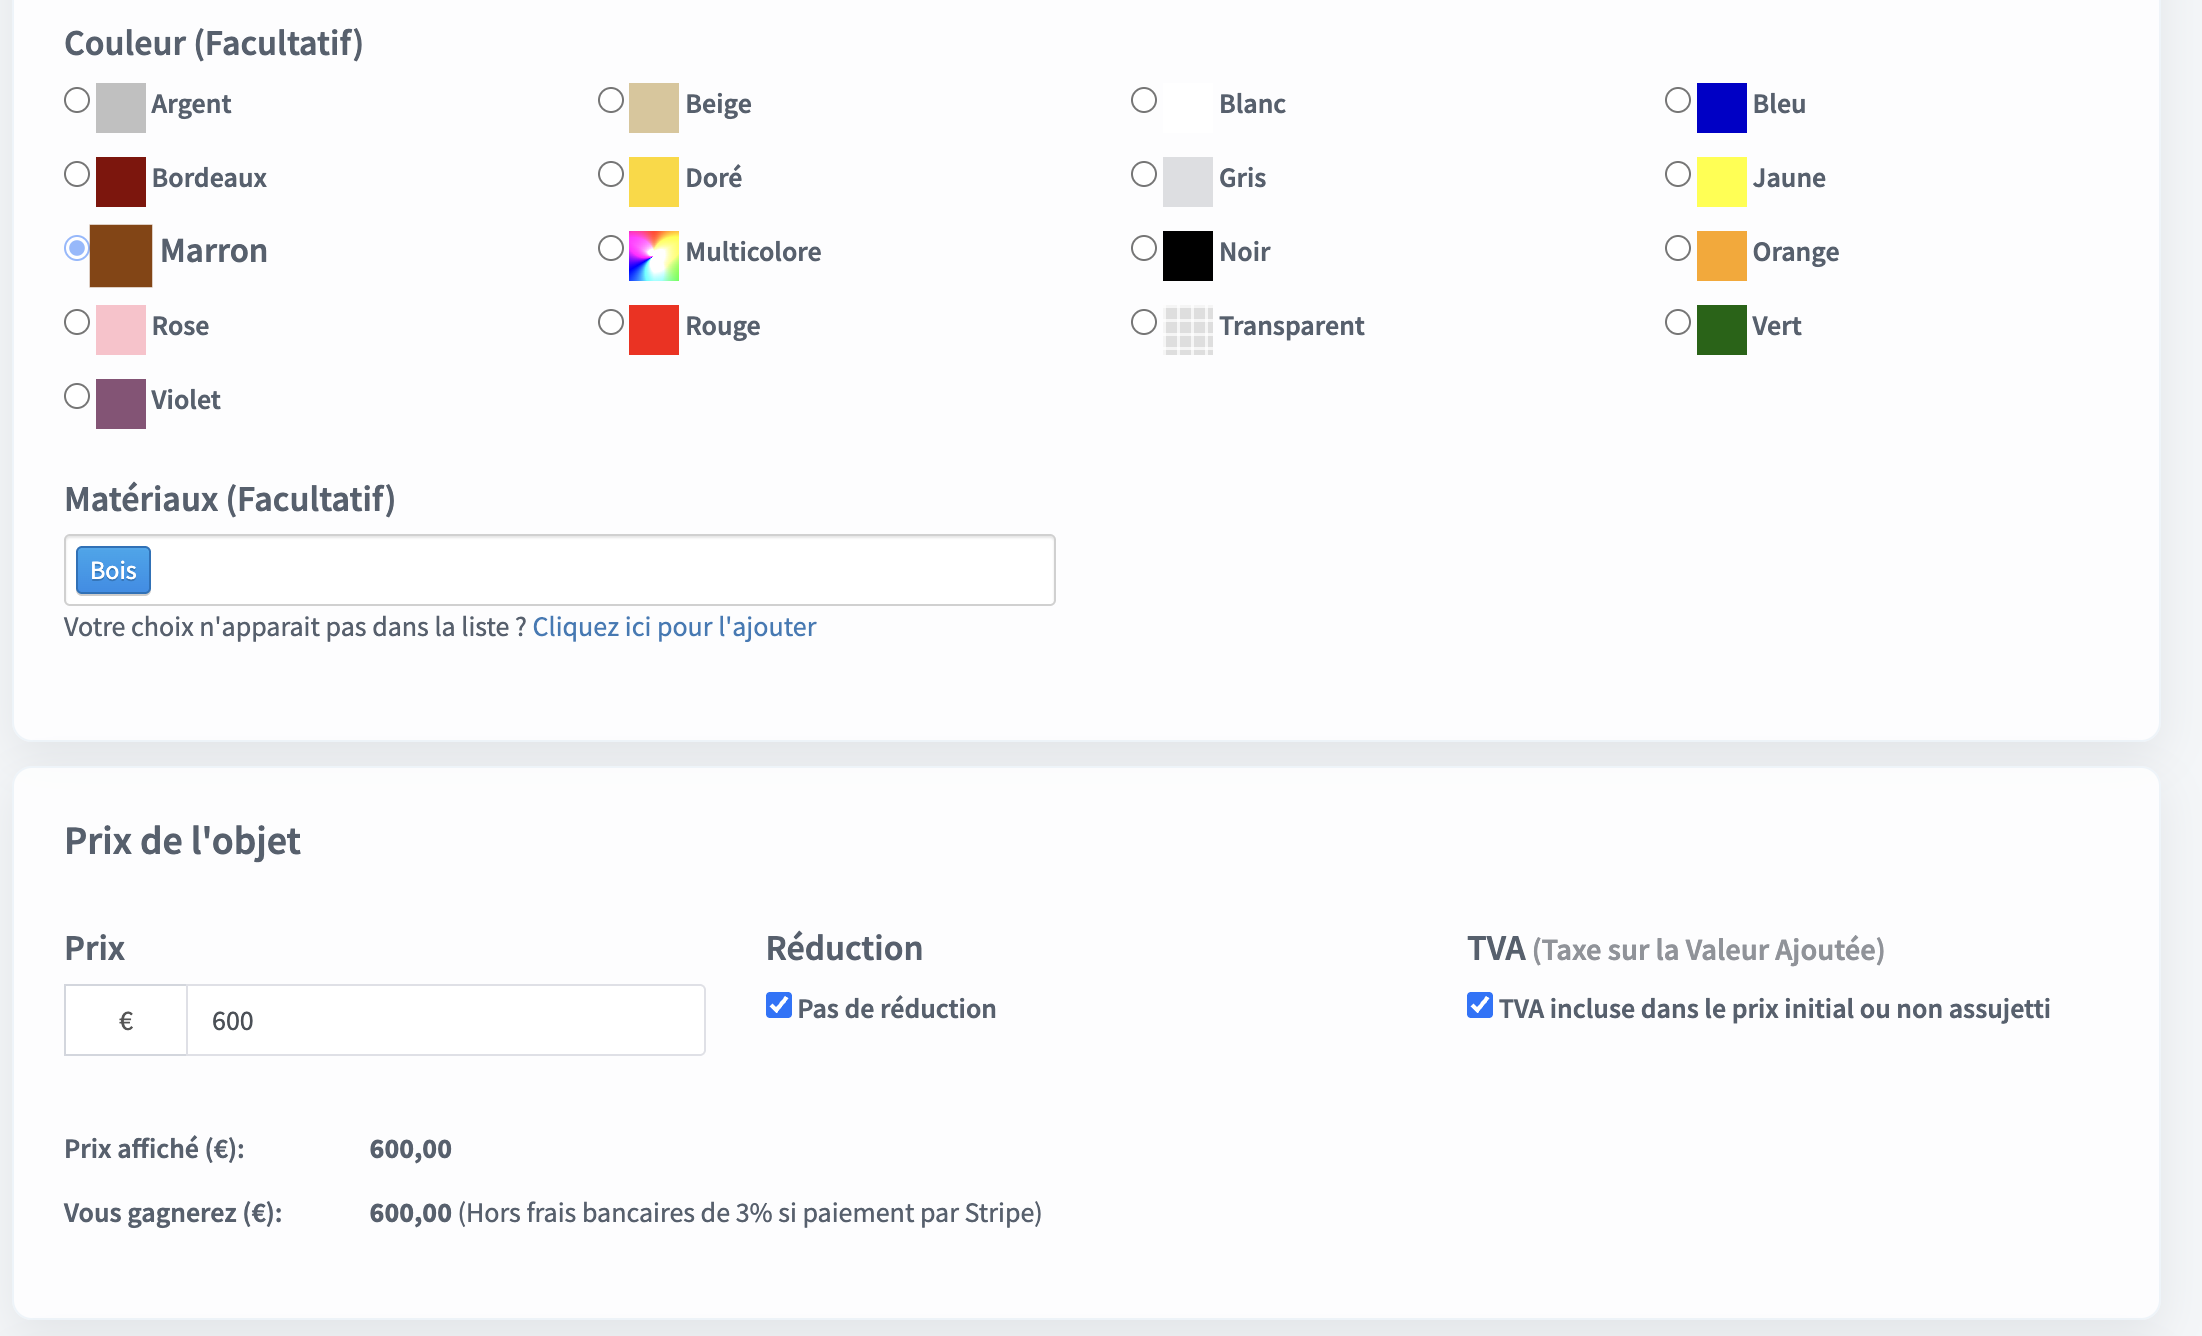Pick the Transparent color radio option
2202x1336 pixels.
pos(1143,323)
